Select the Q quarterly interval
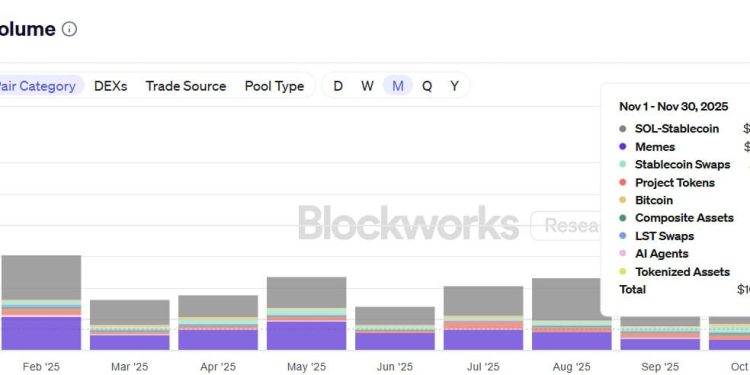This screenshot has height=375, width=750. click(x=427, y=86)
